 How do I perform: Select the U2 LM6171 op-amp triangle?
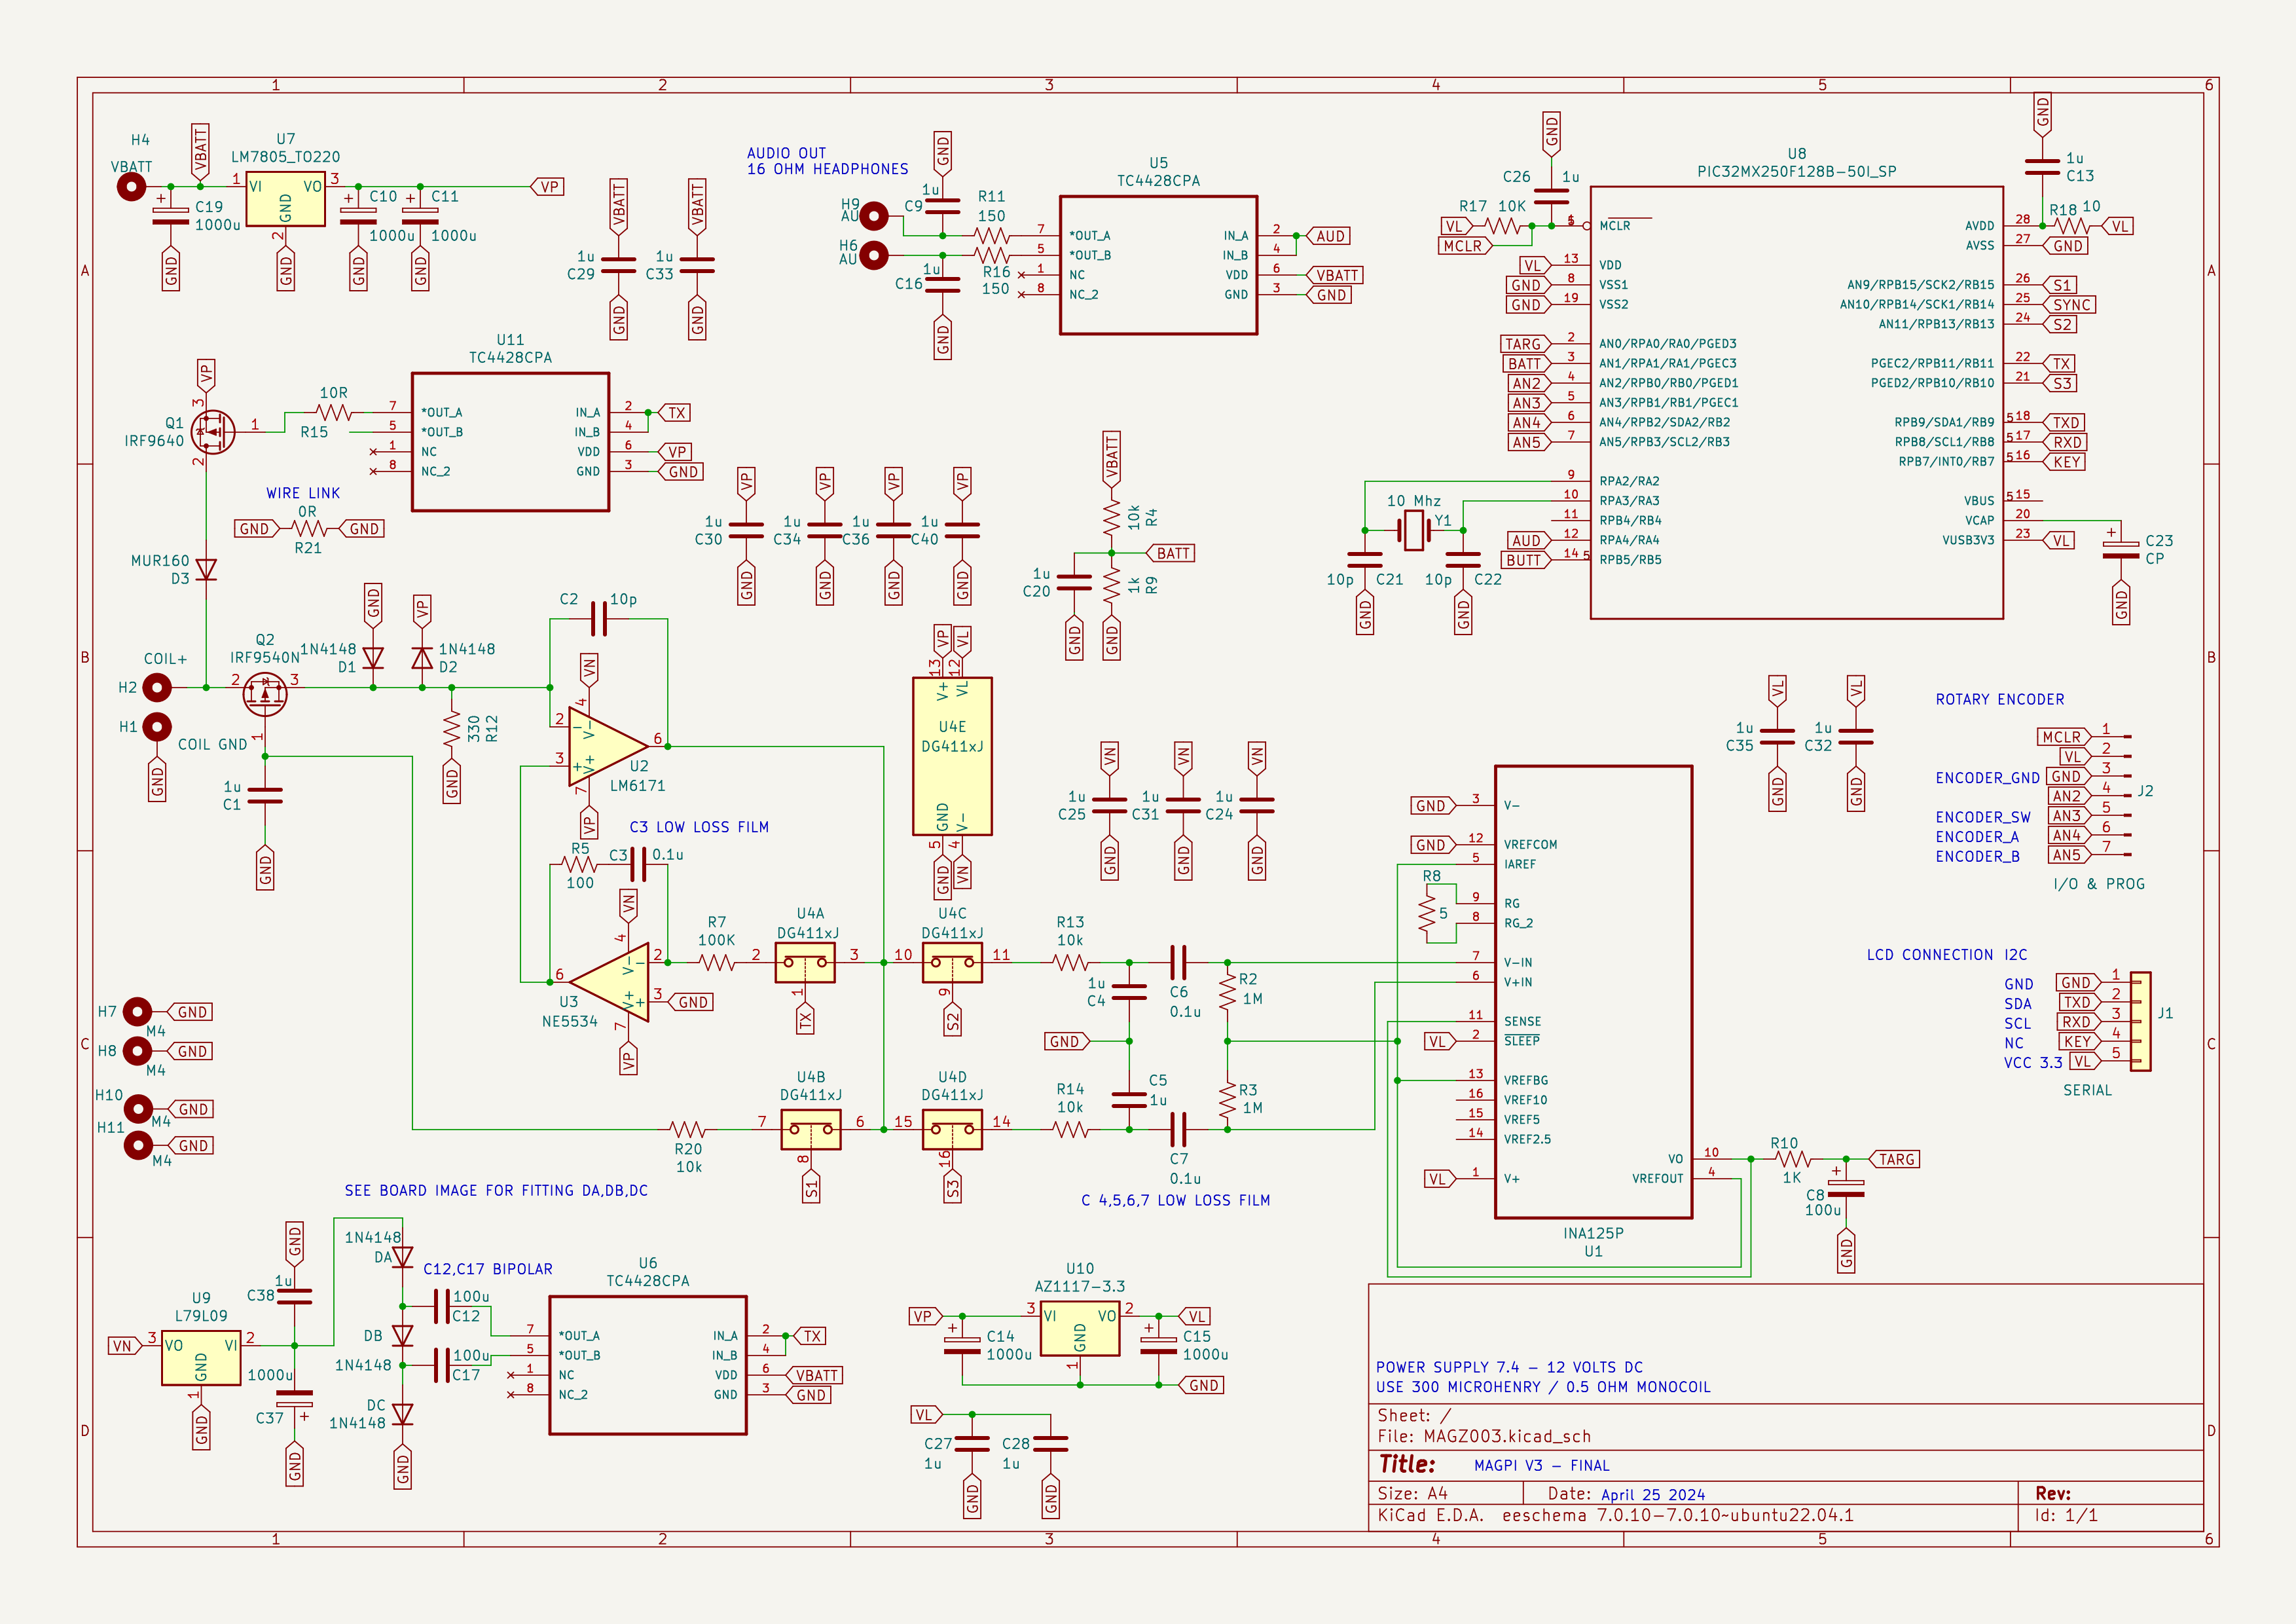point(607,746)
